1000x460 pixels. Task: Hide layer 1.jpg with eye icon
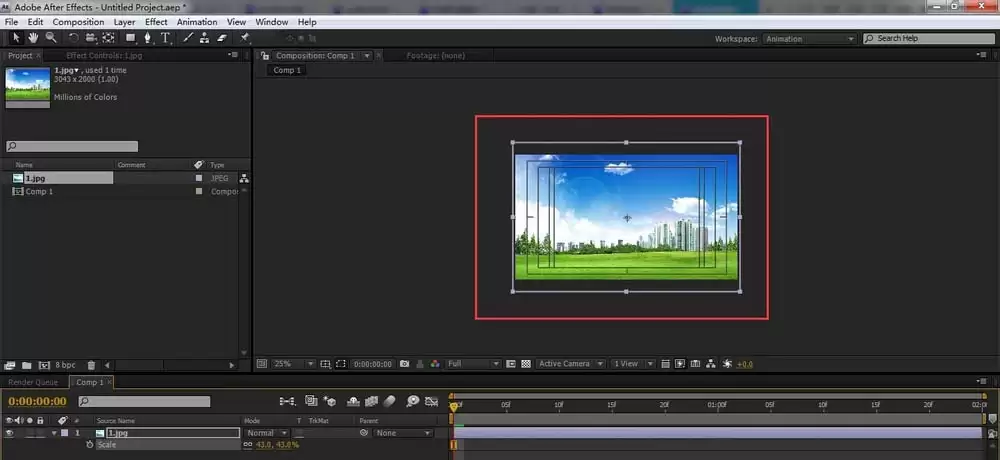10,433
